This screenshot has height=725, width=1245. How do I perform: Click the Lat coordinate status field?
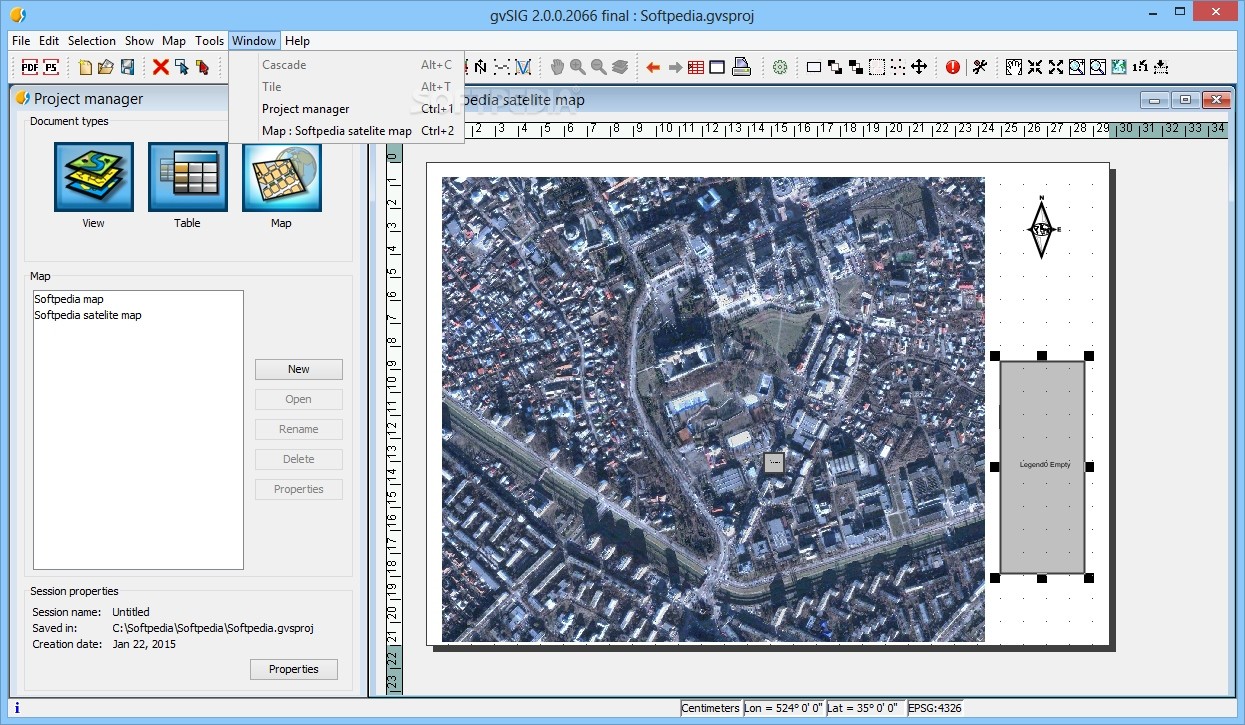click(x=866, y=708)
